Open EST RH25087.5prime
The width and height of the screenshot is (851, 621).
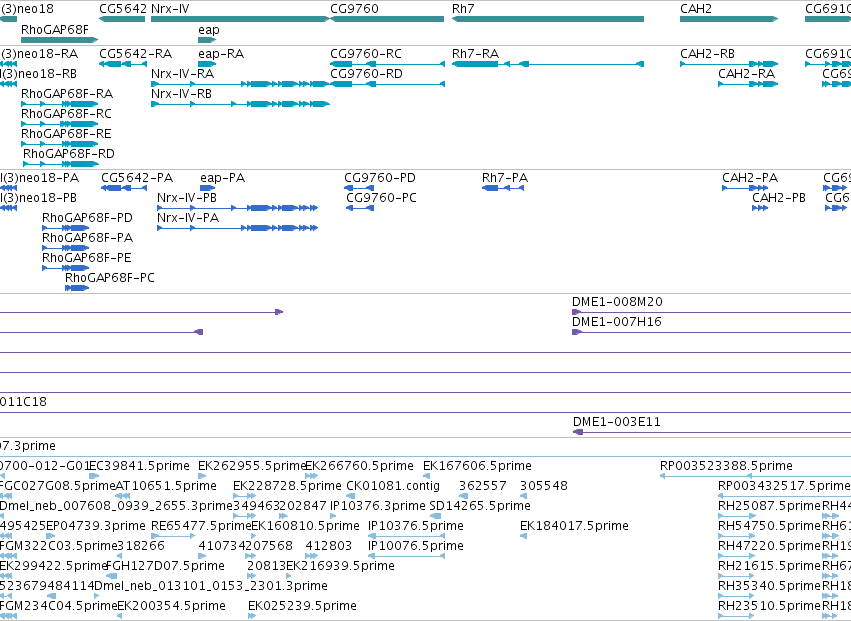tap(736, 516)
